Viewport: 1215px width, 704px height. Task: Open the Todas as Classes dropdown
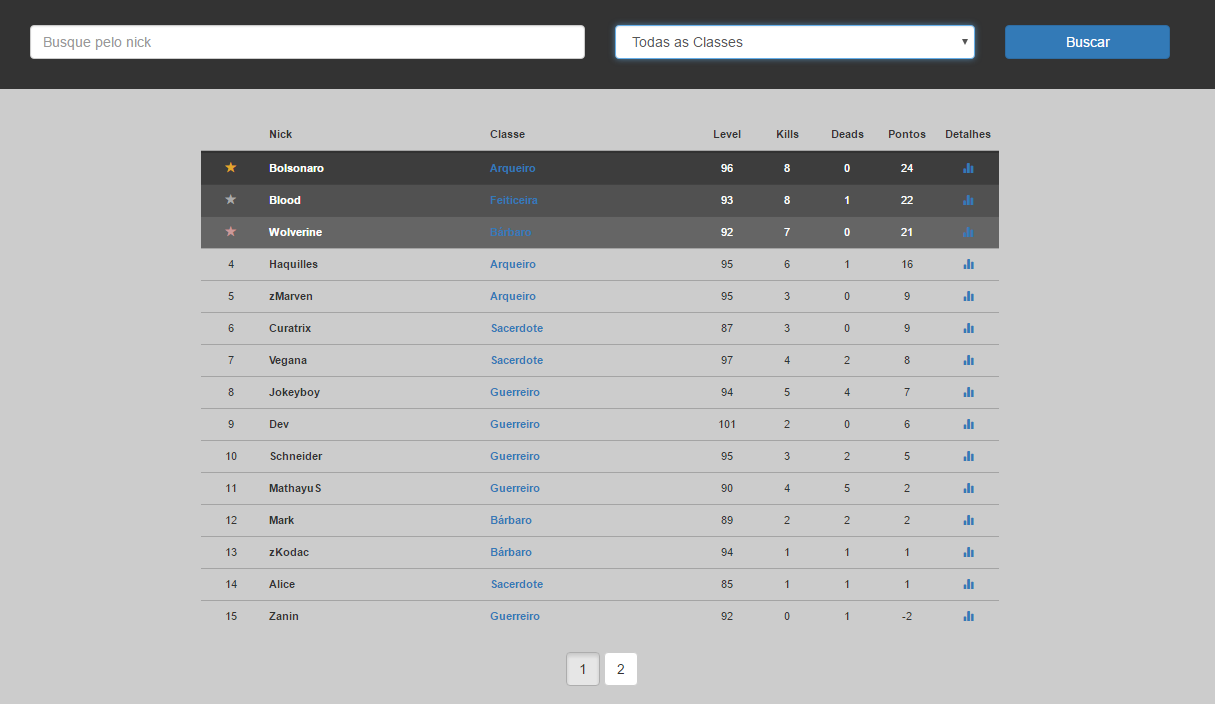coord(794,42)
